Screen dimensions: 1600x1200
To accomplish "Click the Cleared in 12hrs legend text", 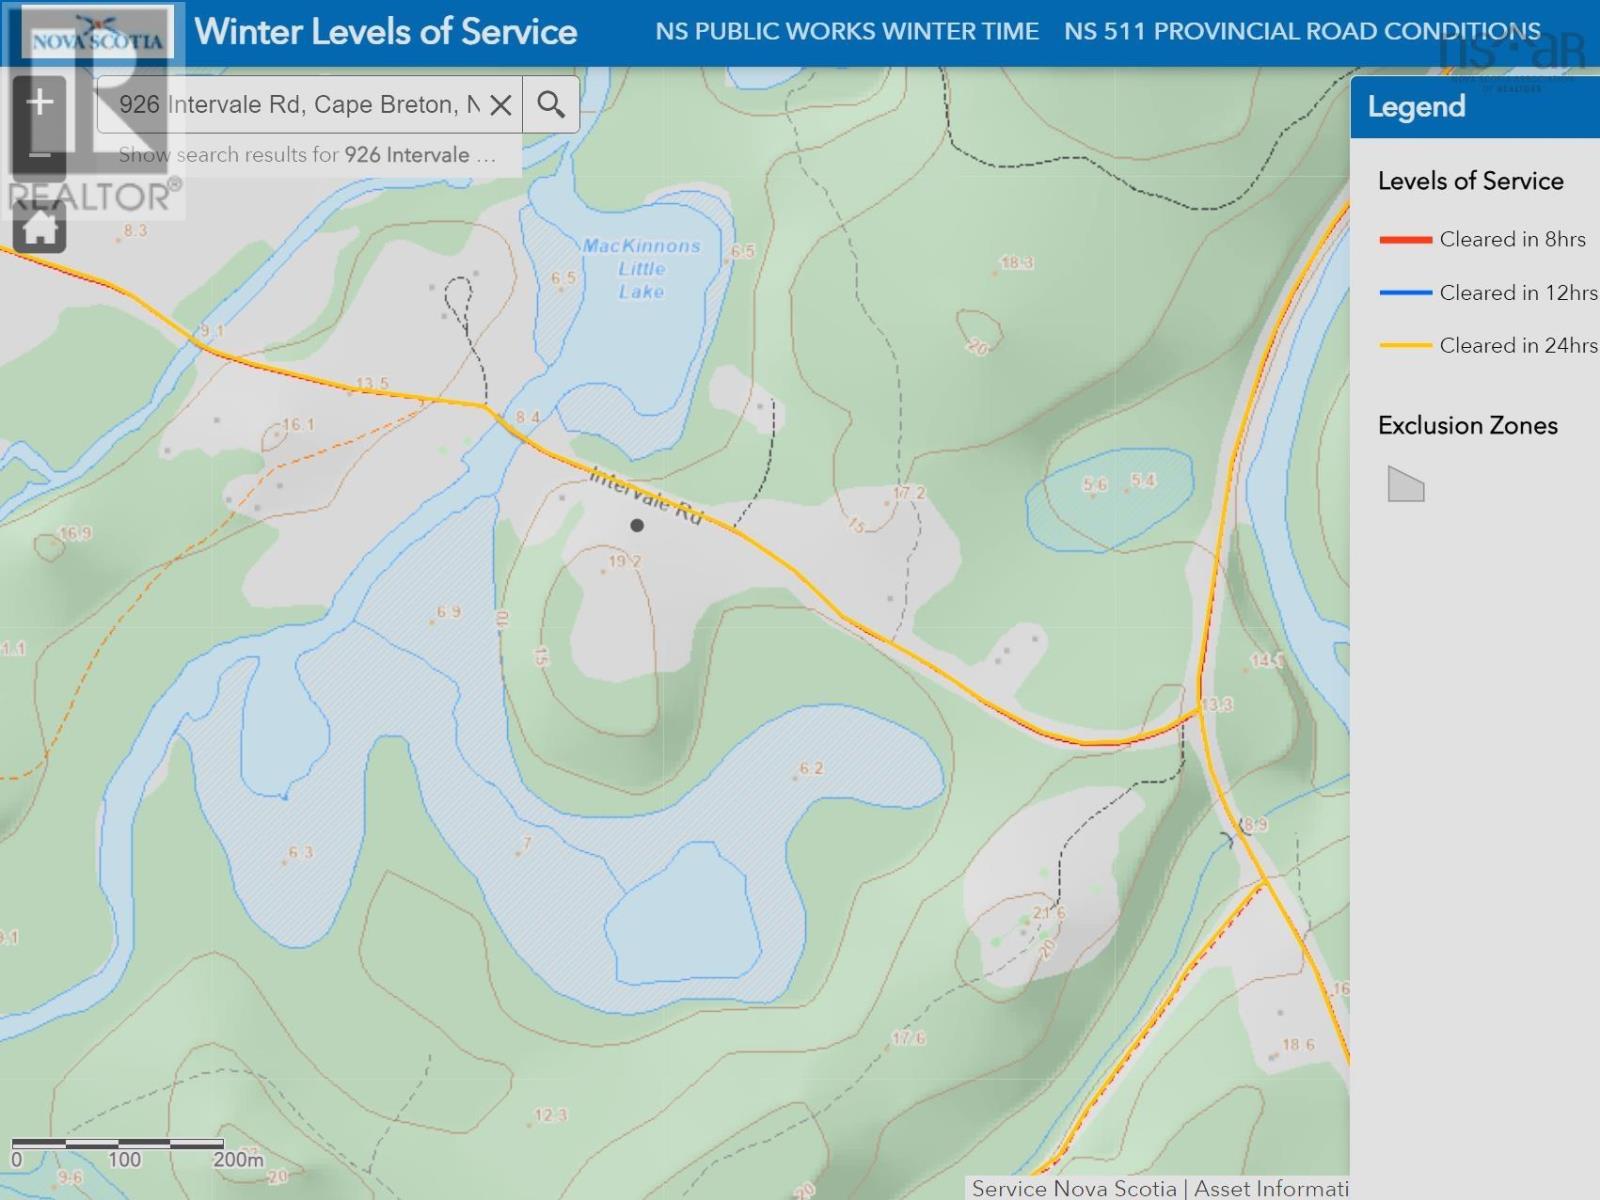I will [x=1518, y=293].
